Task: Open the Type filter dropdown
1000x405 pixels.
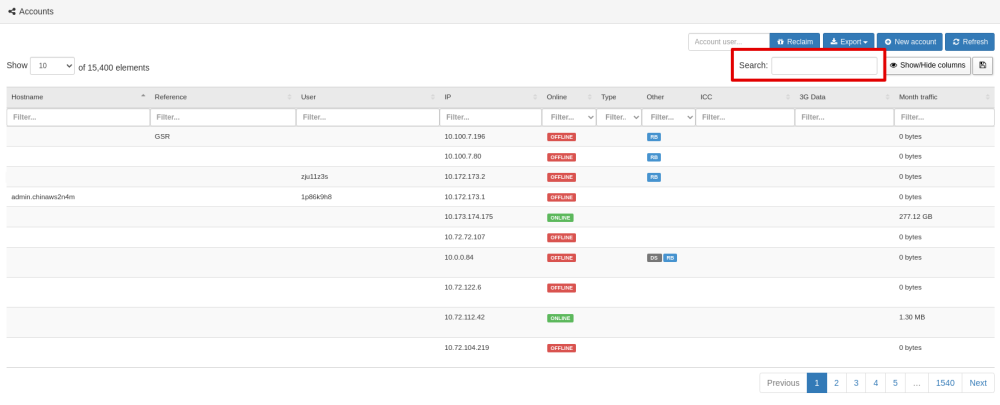Action: [x=619, y=117]
